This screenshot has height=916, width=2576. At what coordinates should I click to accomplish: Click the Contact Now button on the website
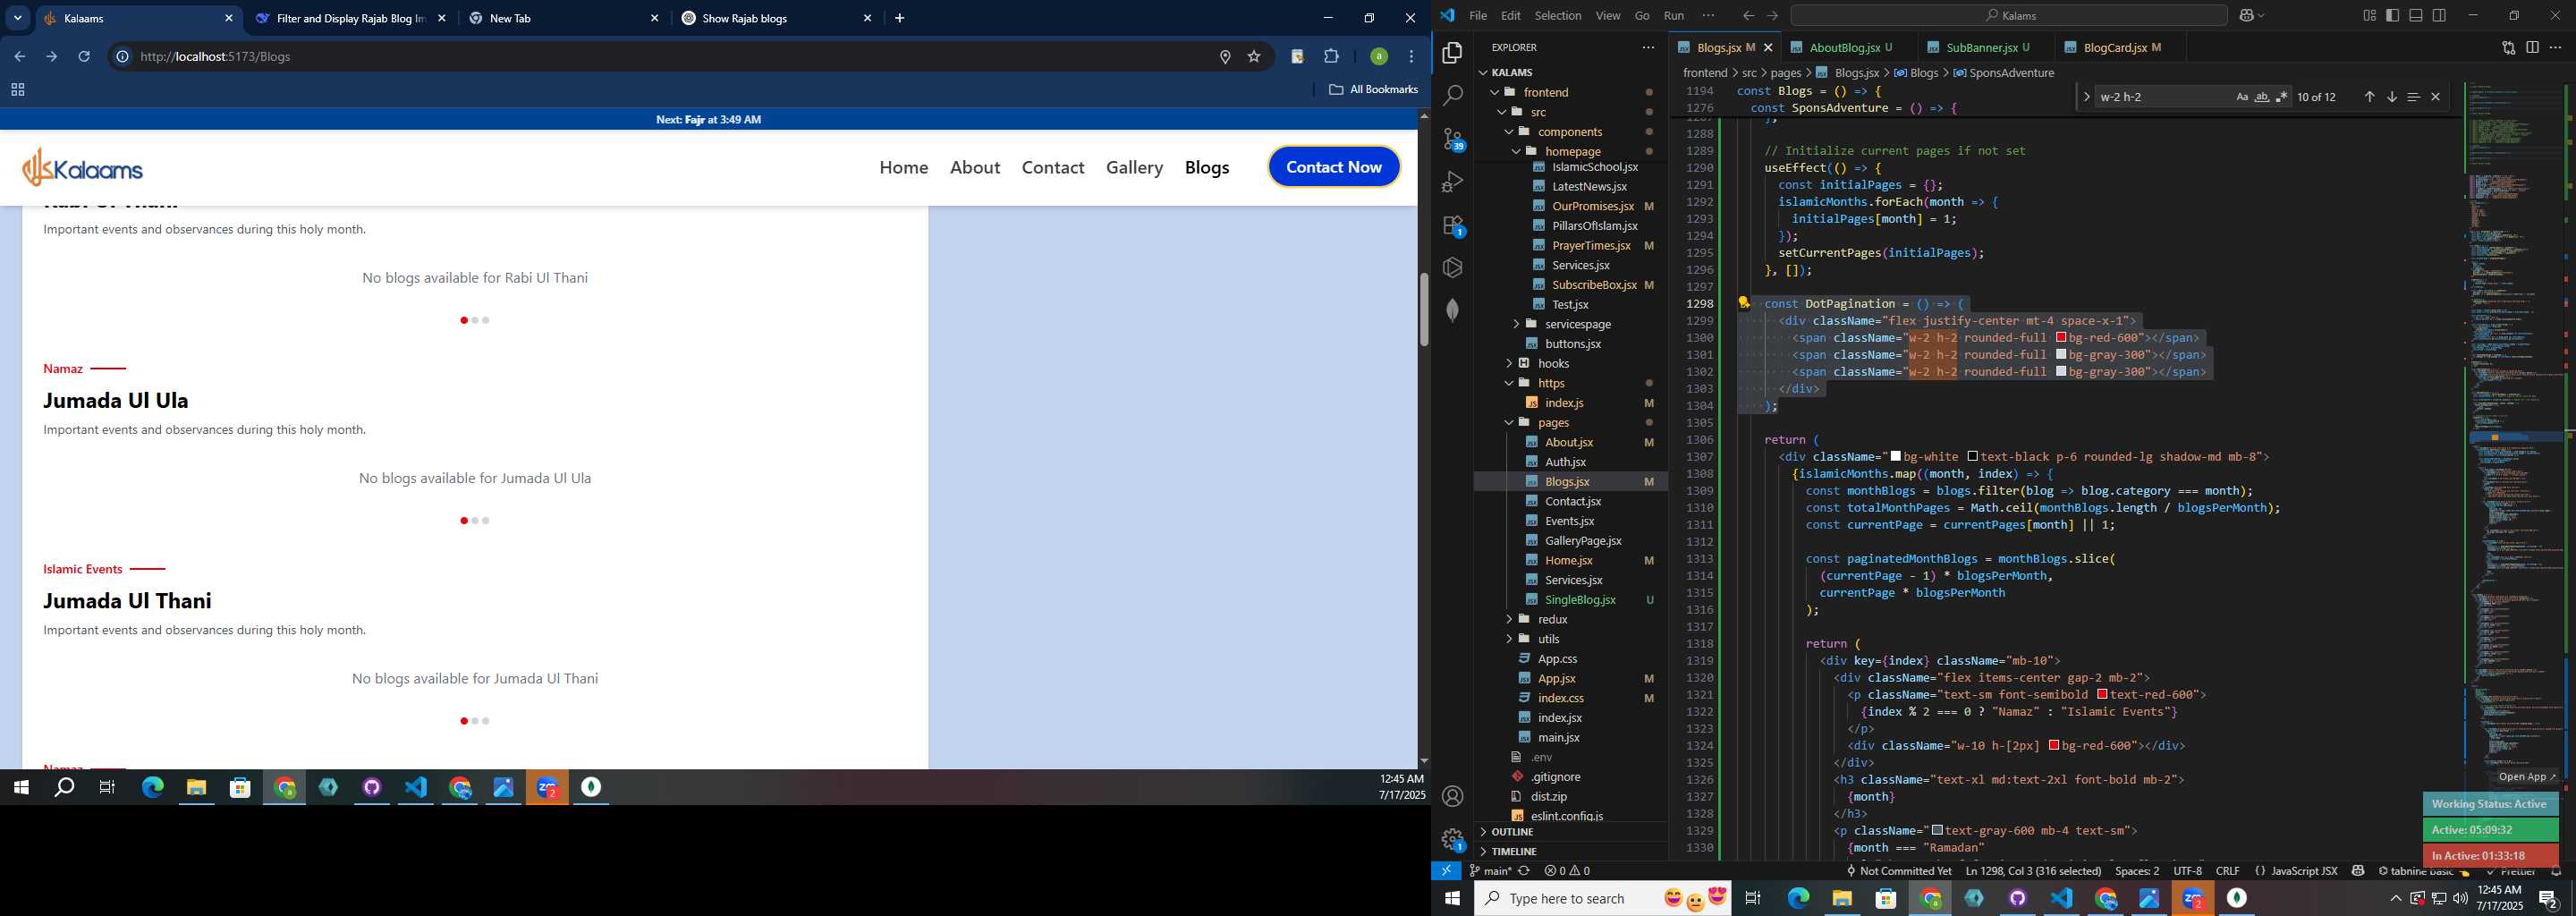1334,167
